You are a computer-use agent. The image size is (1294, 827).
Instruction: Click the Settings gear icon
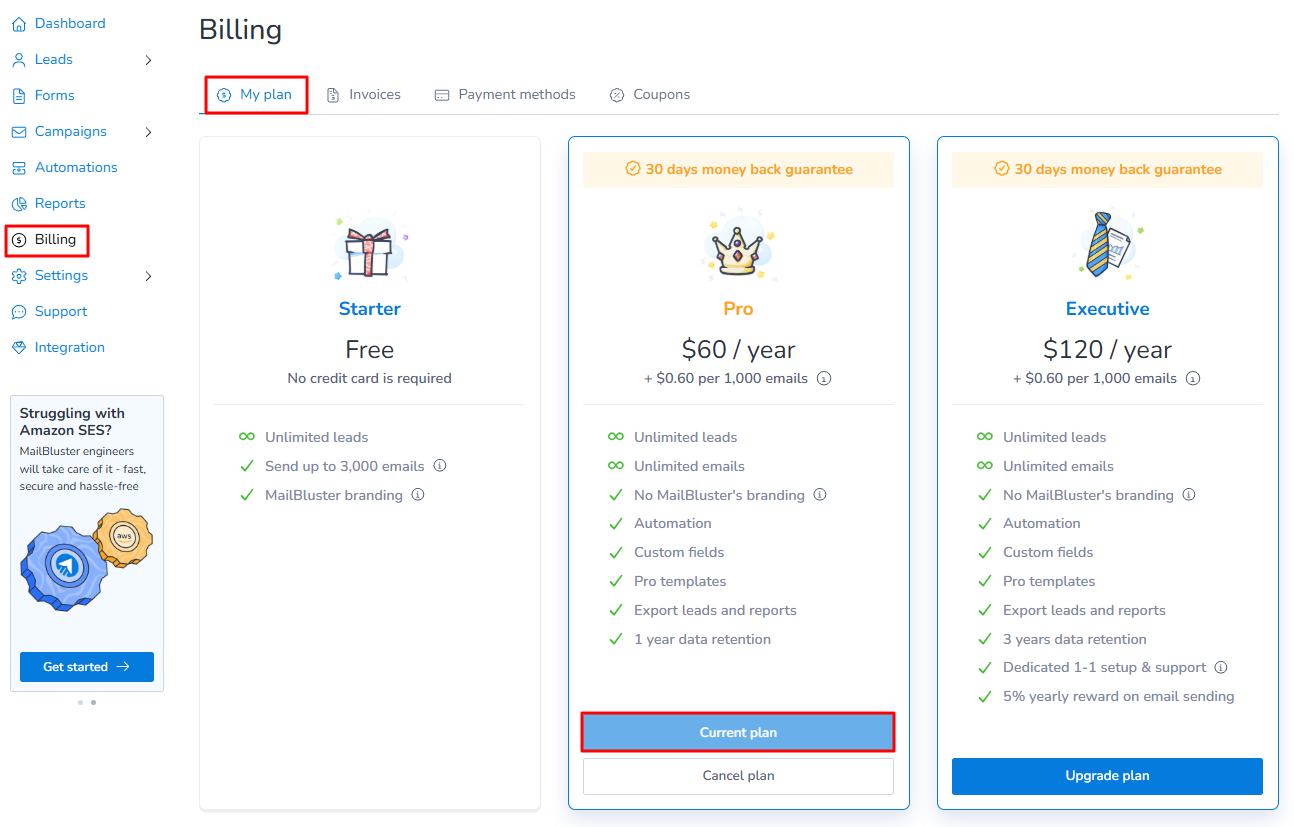[x=19, y=276]
